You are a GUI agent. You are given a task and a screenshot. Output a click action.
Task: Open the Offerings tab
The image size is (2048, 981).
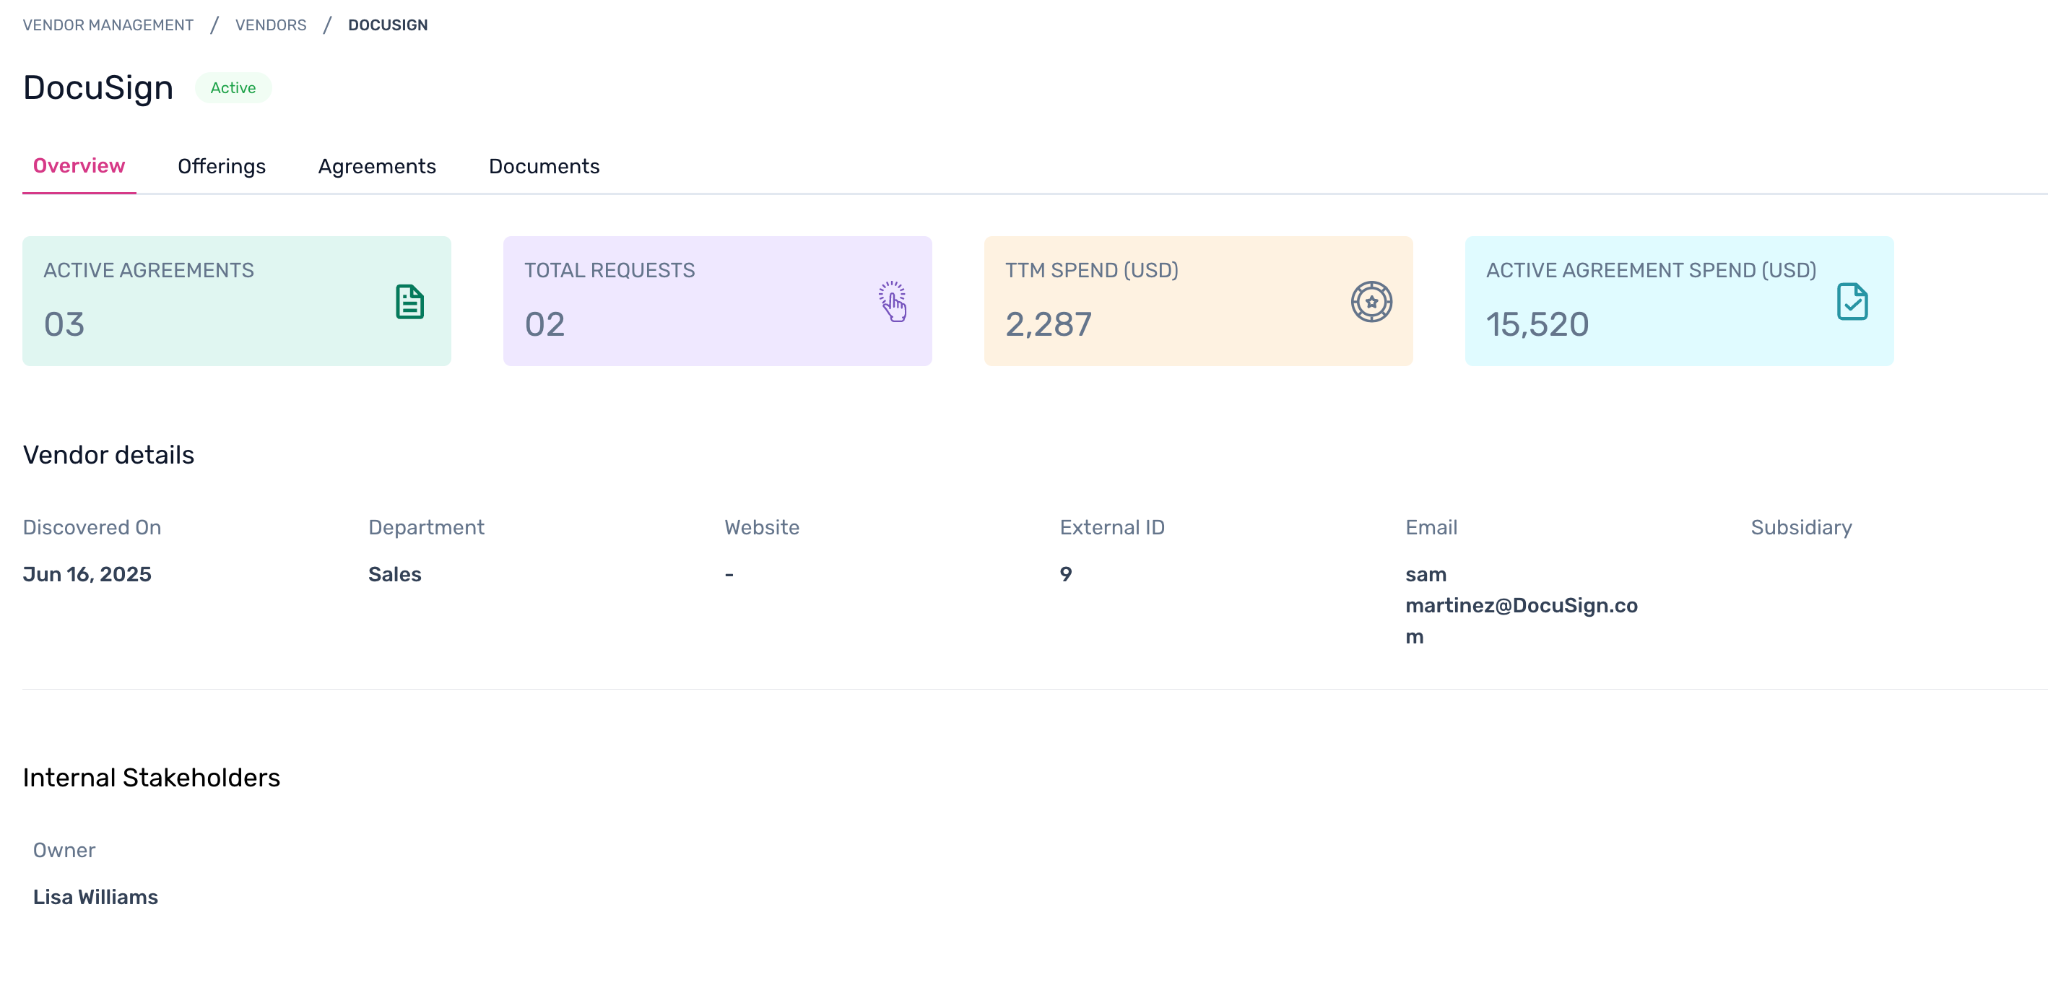click(x=222, y=167)
